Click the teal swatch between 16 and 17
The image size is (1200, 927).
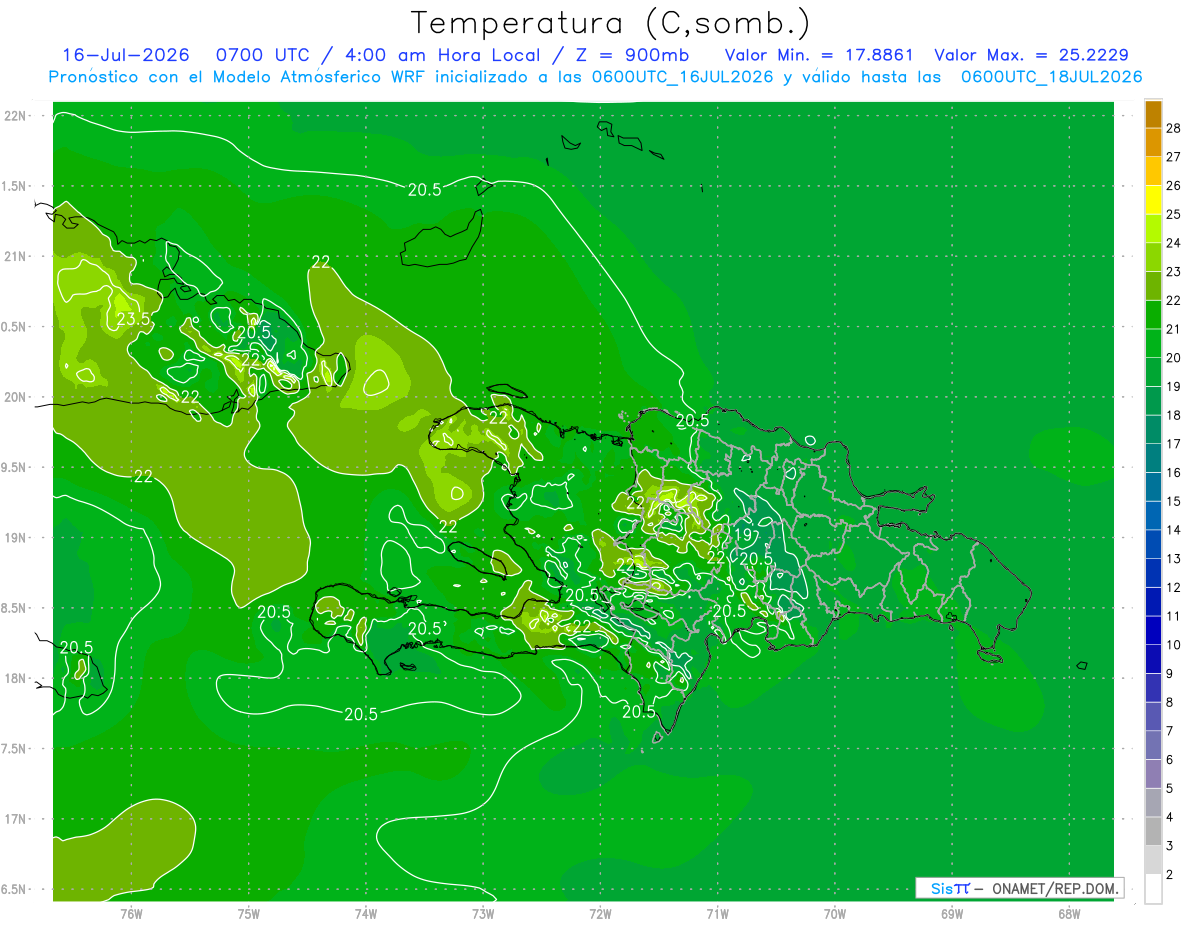point(1153,458)
